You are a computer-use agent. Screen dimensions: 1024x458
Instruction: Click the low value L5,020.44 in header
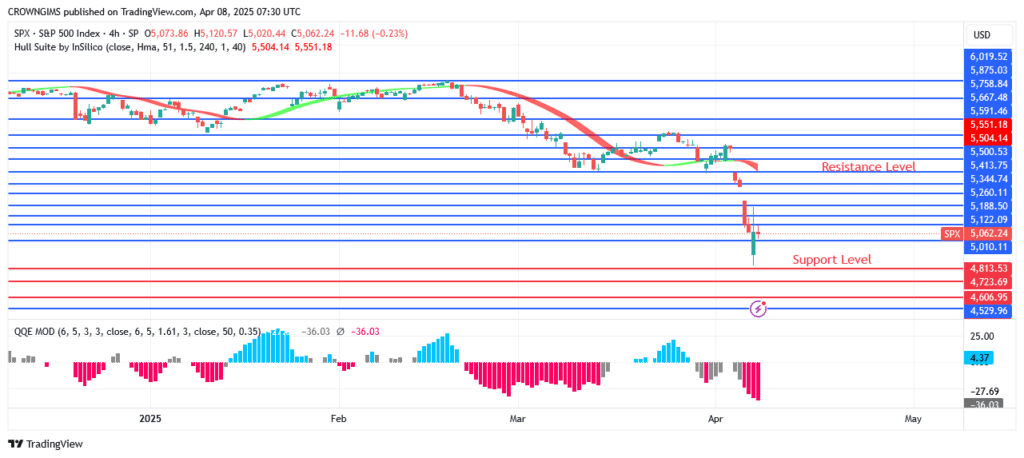click(x=265, y=32)
